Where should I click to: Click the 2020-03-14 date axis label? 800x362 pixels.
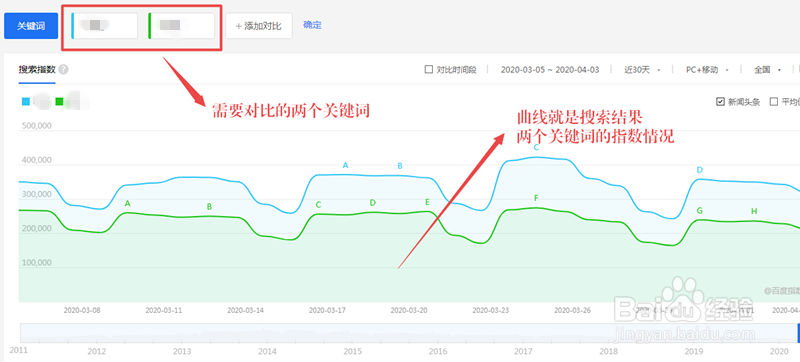[245, 310]
